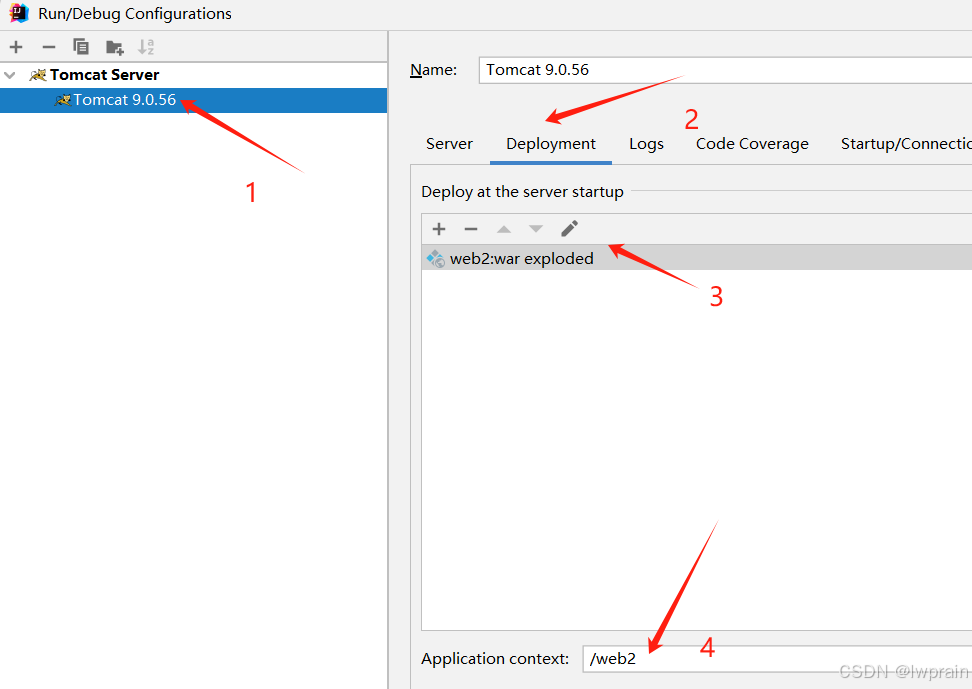
Task: Sort configurations alphabetically
Action: click(x=146, y=47)
